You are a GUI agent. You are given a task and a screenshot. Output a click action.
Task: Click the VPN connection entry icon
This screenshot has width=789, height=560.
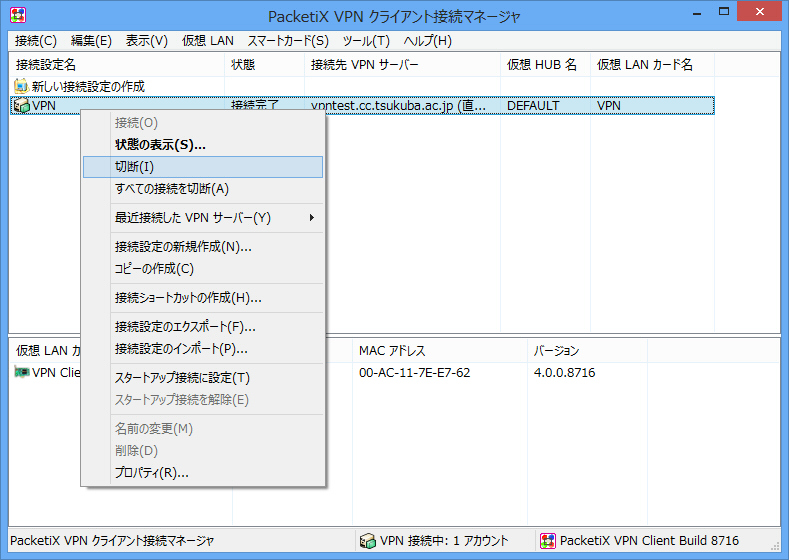point(22,106)
